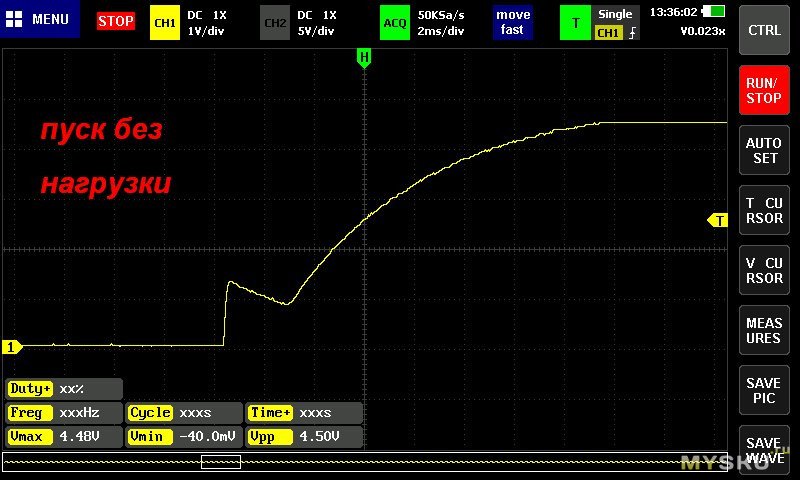Click the Freq measurement label
The image size is (800, 480).
point(30,413)
